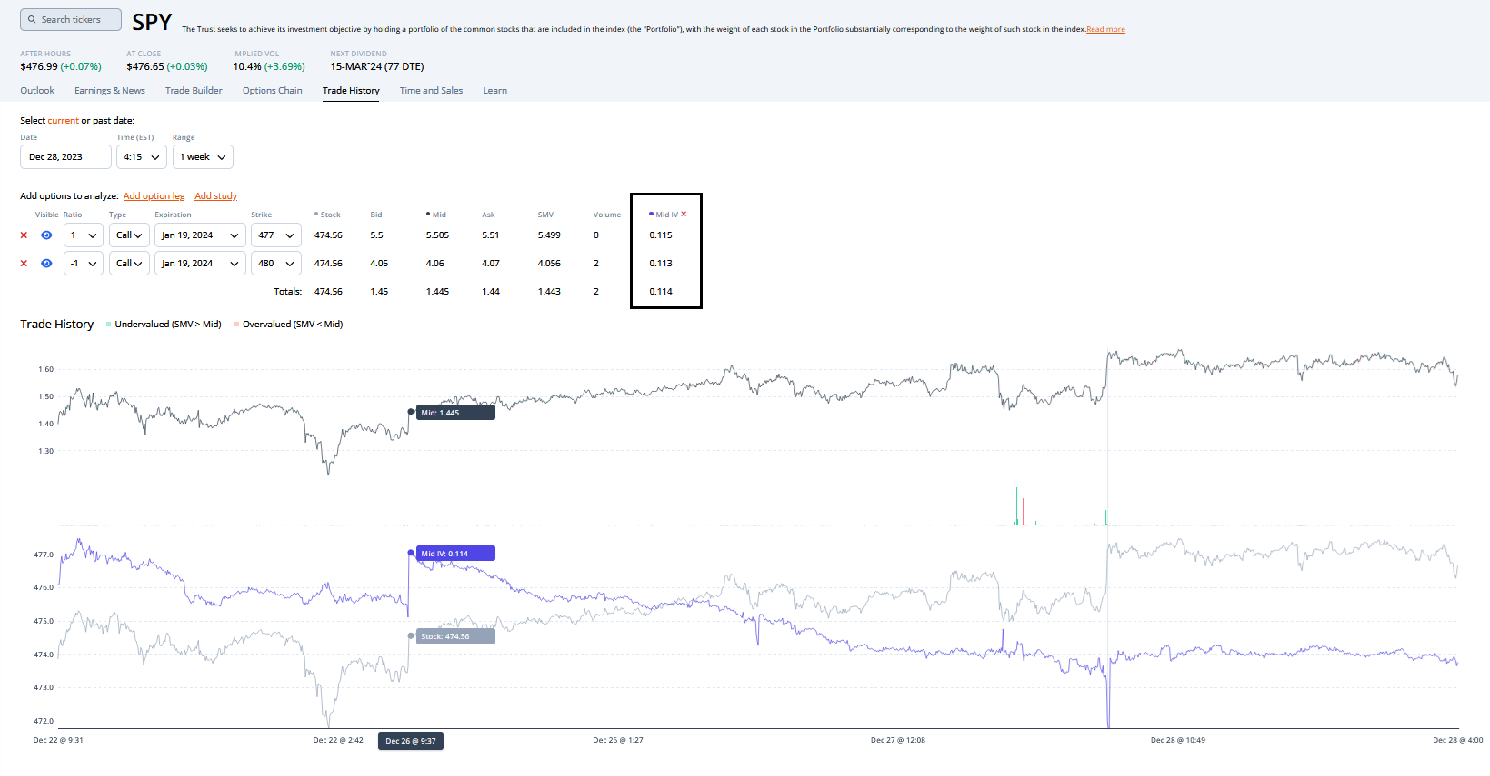Click the Volume column header
1490x776 pixels.
[607, 214]
